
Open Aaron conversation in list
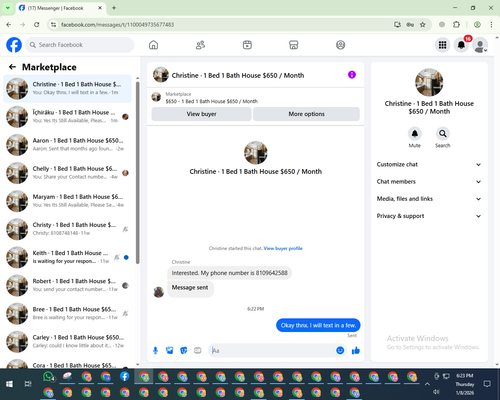(67, 145)
